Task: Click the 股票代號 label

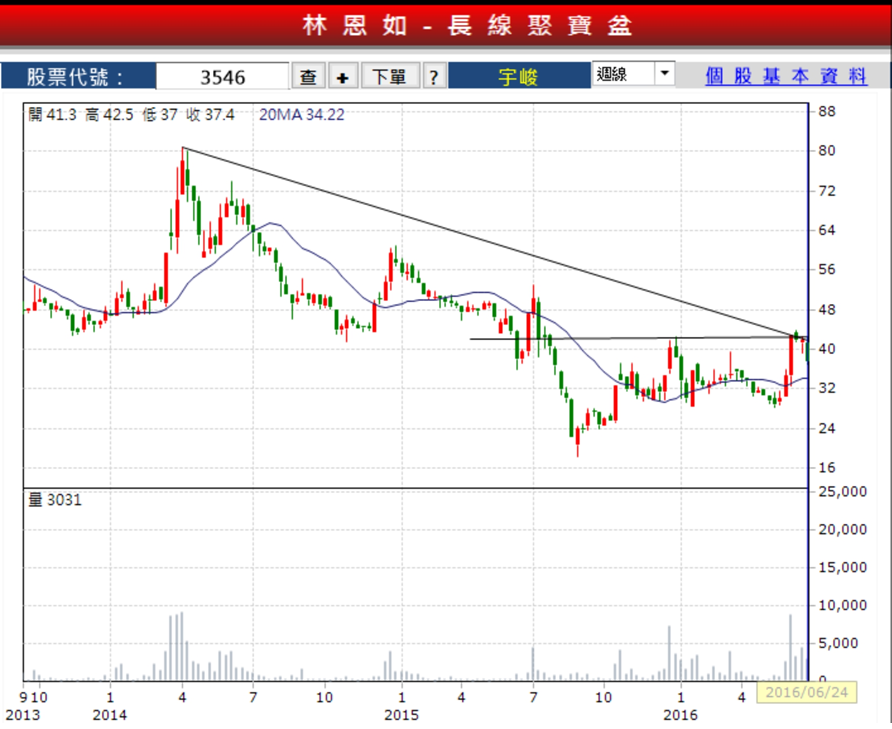Action: click(x=76, y=76)
